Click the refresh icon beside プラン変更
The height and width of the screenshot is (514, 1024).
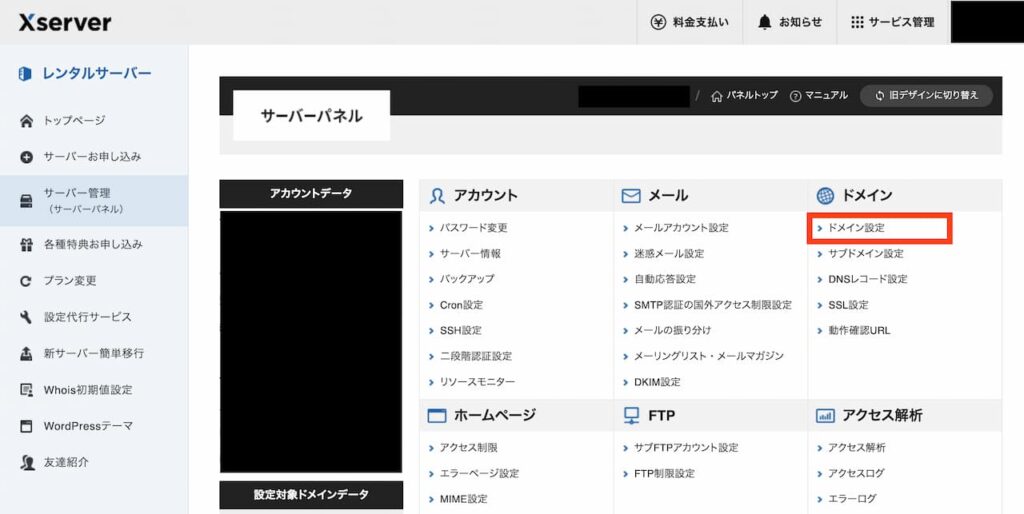(27, 281)
